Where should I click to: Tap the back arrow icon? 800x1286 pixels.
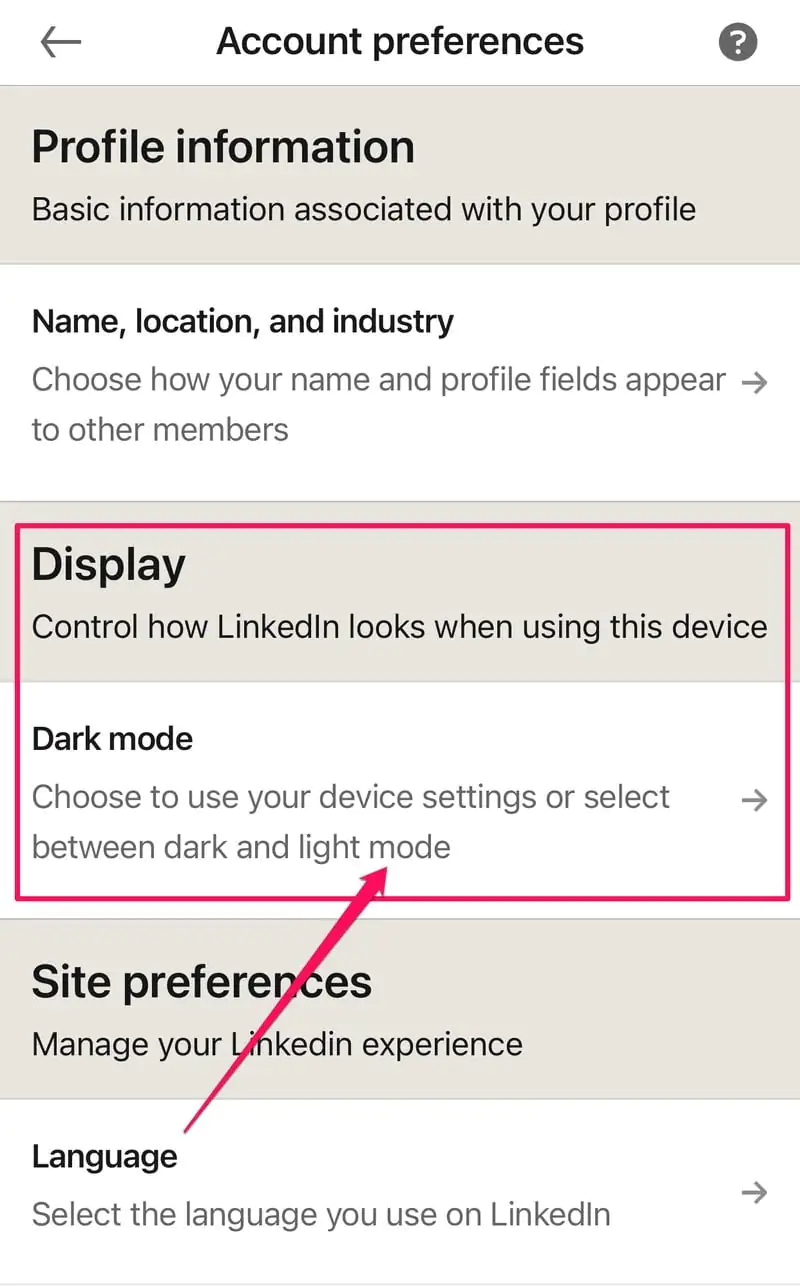point(60,42)
